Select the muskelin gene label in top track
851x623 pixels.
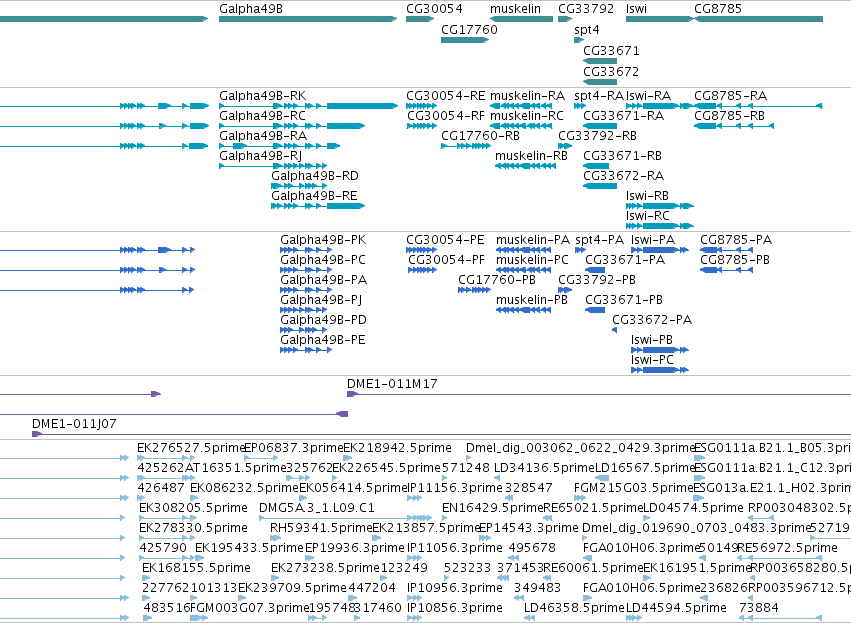pyautogui.click(x=515, y=9)
